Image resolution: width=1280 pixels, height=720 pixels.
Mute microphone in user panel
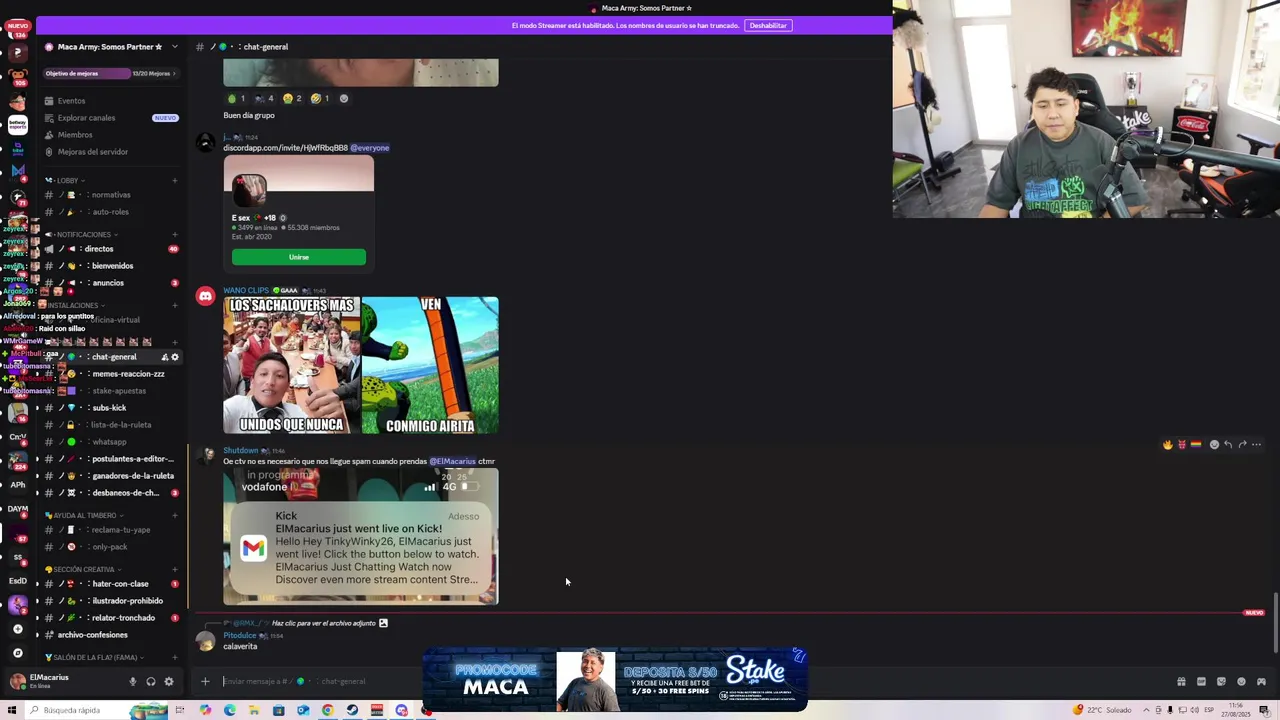[x=132, y=682]
